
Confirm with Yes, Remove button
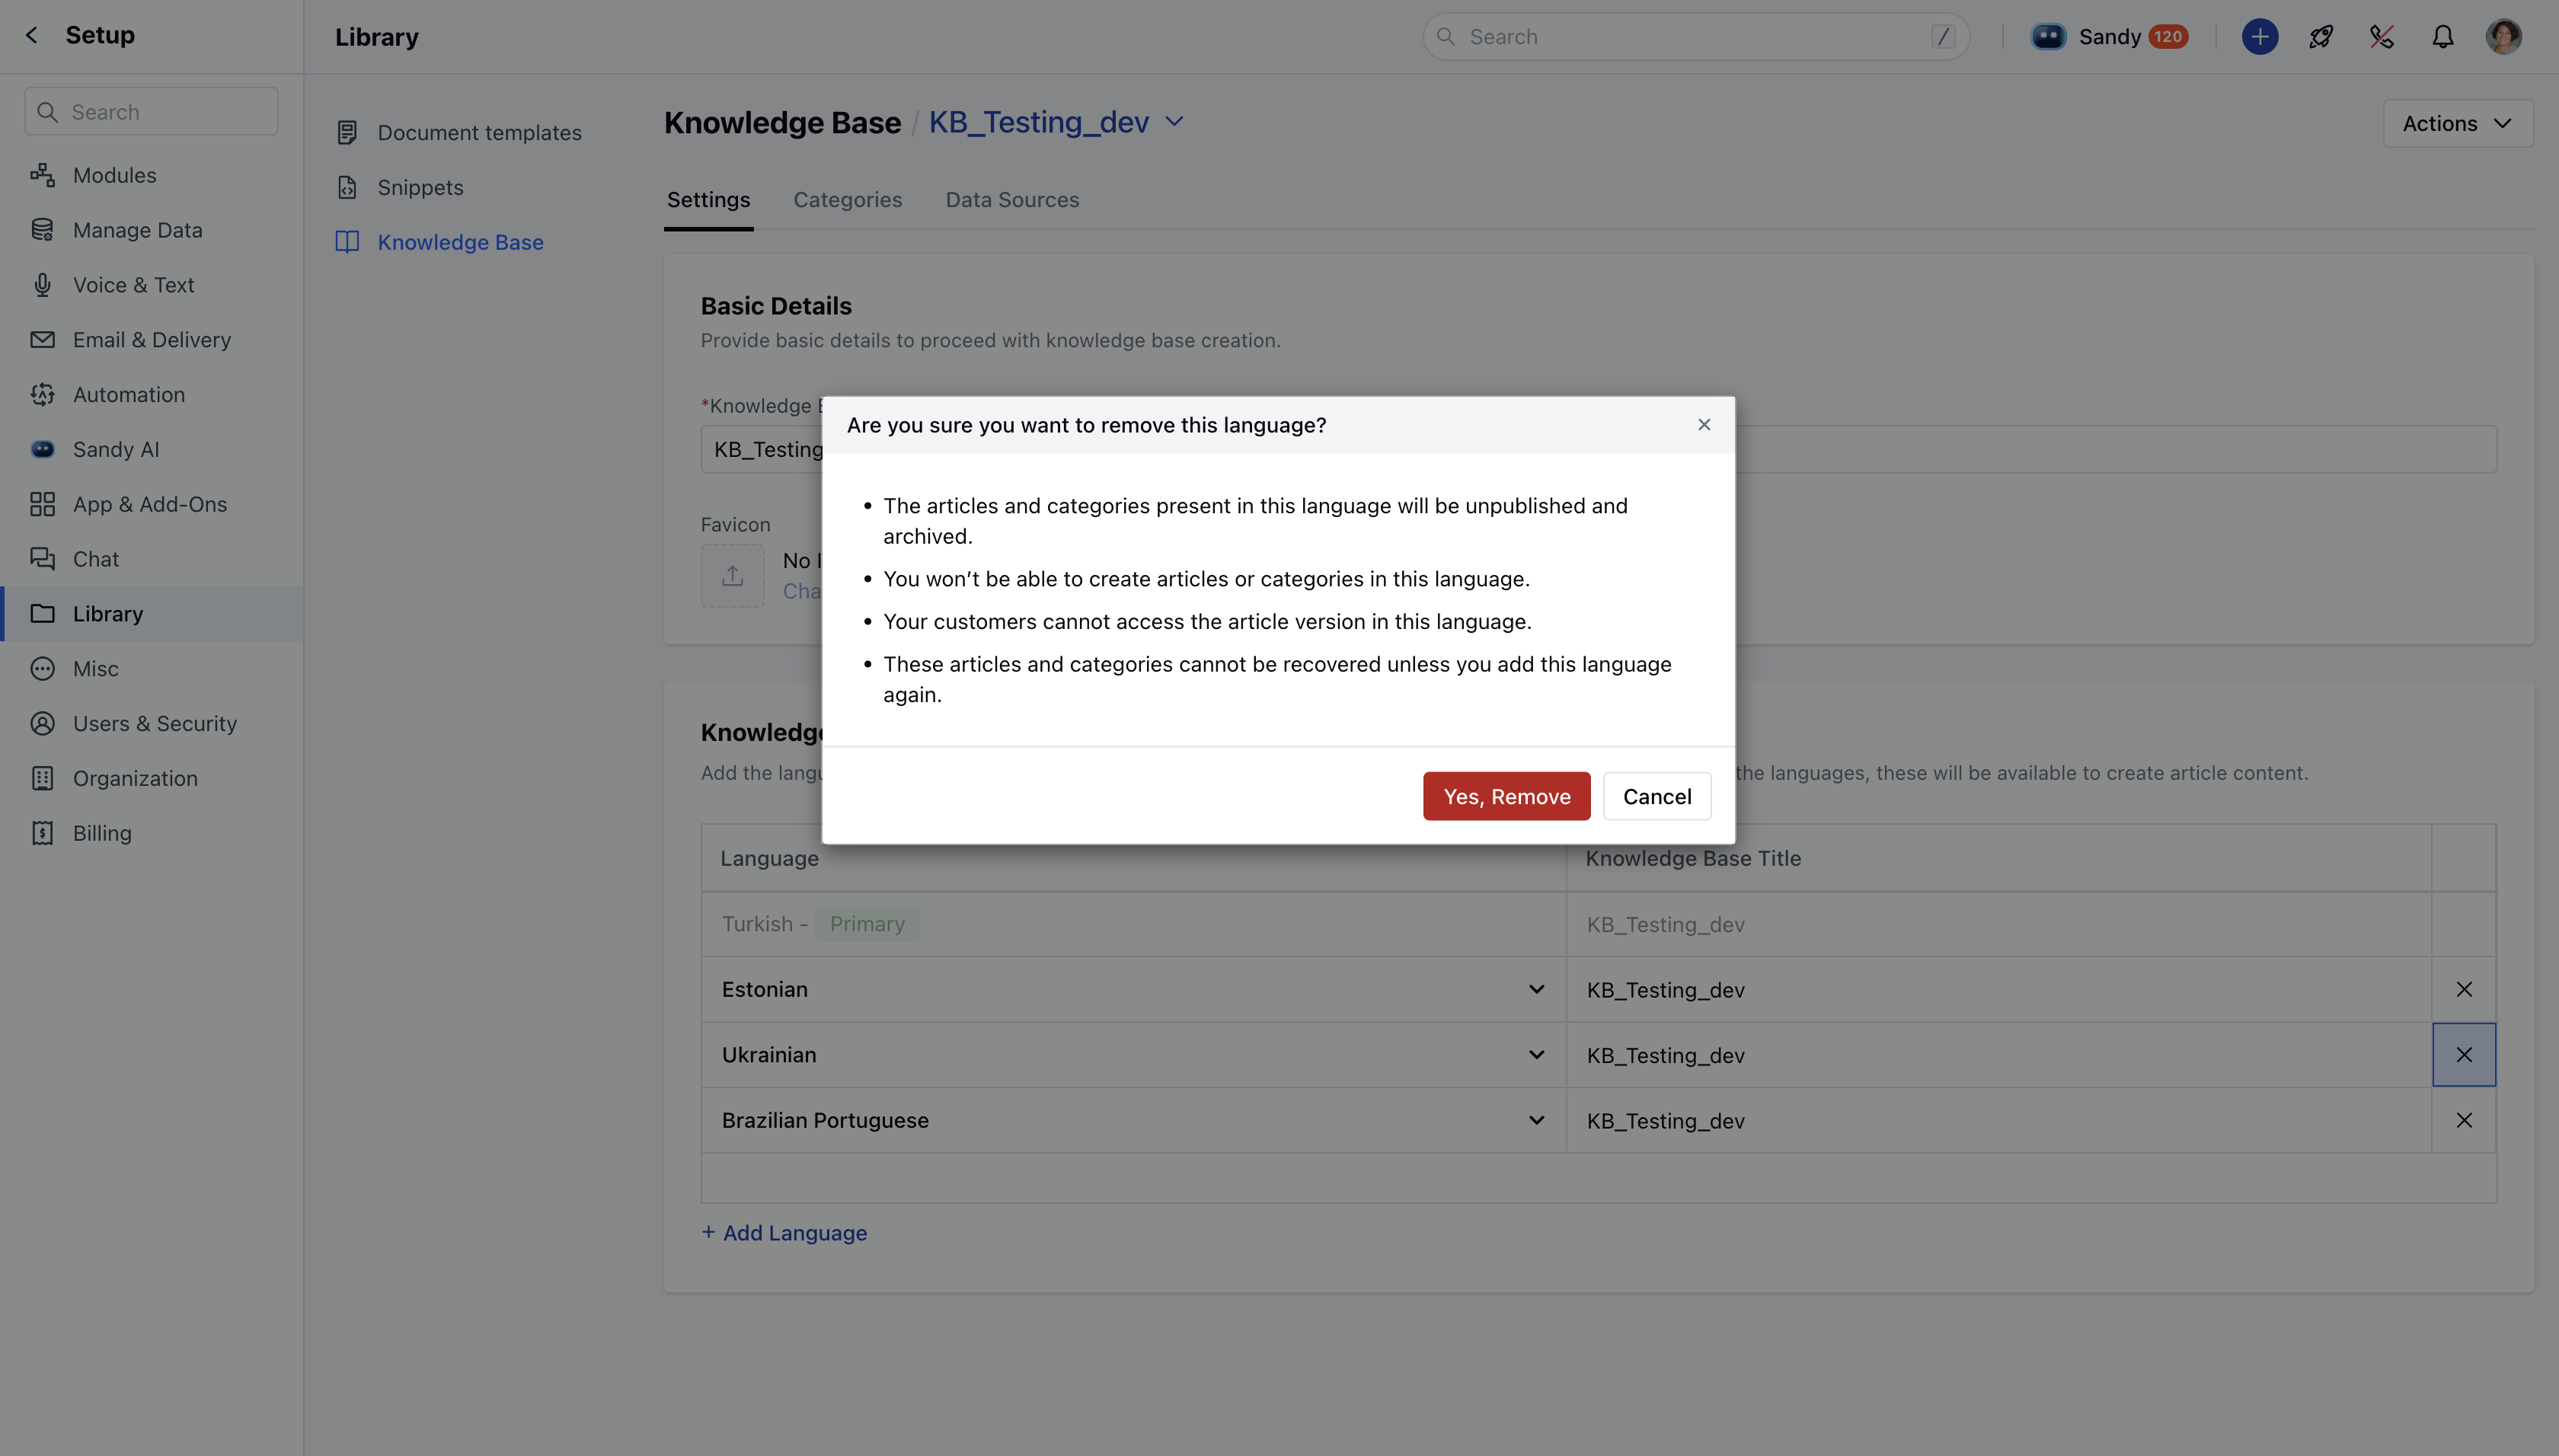(x=1506, y=796)
